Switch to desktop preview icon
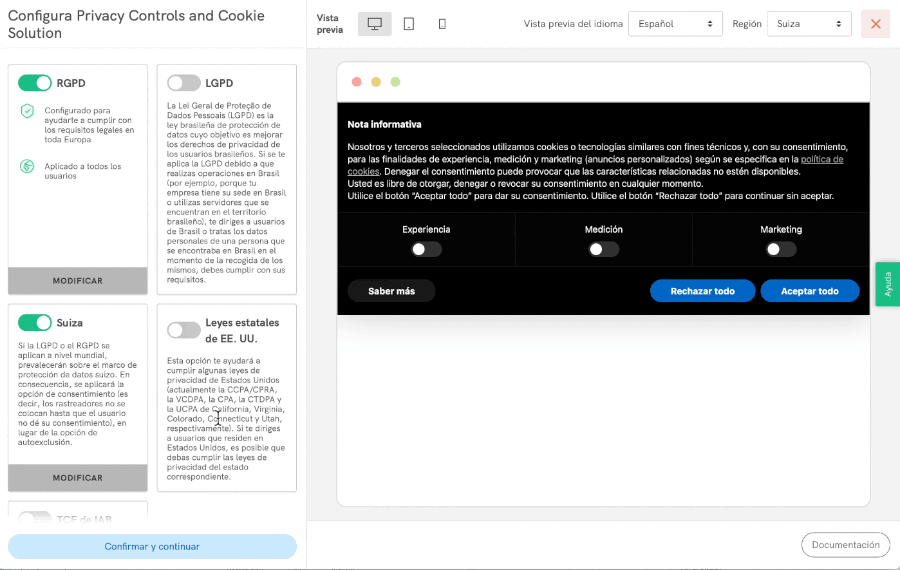This screenshot has height=570, width=900. [x=375, y=24]
